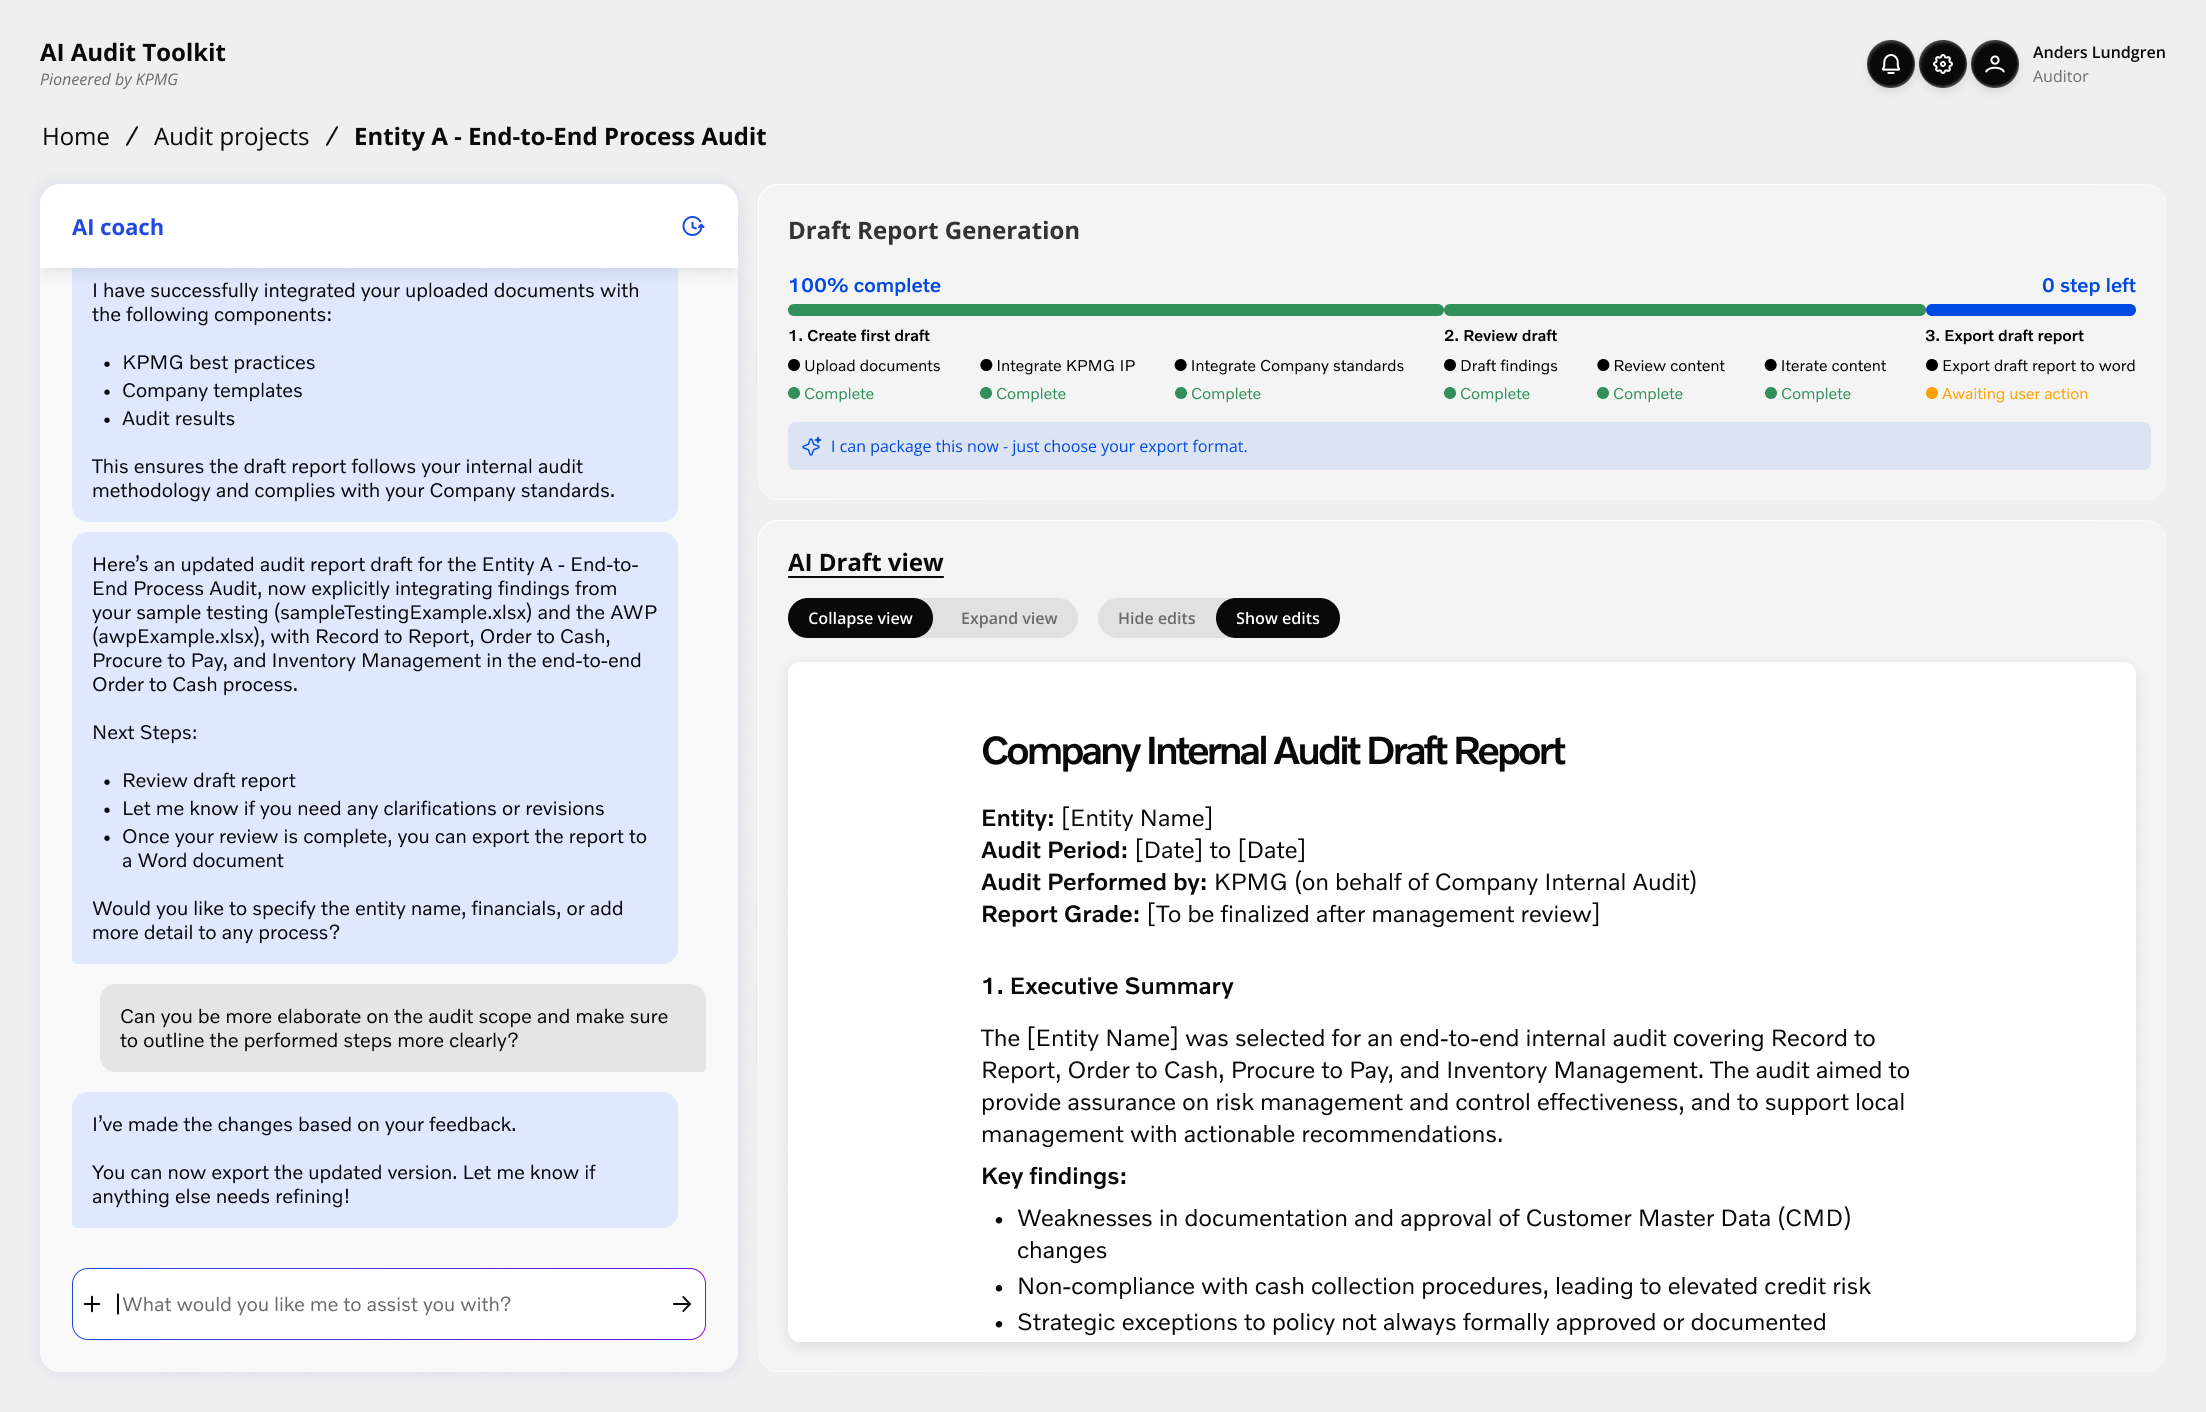Click the blue export progress bar segment
This screenshot has width=2206, height=1412.
(2029, 310)
